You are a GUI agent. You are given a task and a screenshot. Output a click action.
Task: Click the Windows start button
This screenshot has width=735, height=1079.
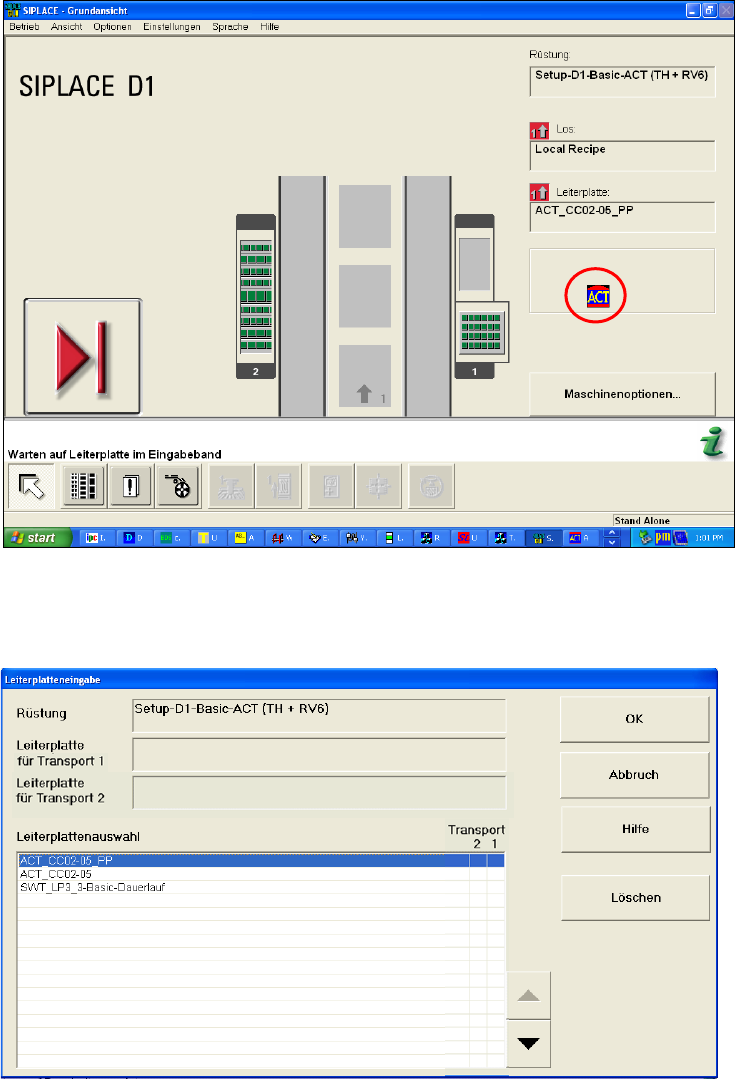[x=36, y=538]
